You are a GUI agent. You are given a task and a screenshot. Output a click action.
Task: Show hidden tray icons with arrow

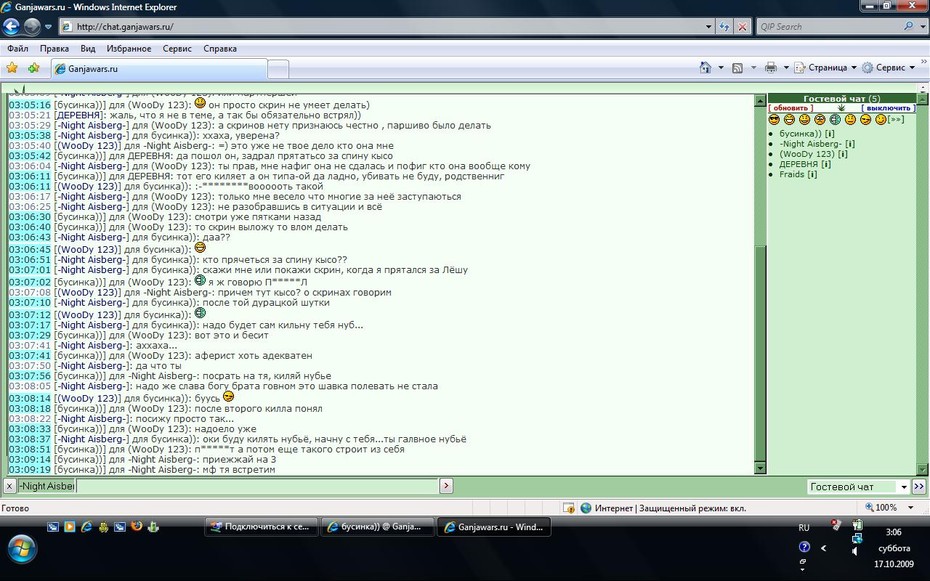tap(823, 548)
